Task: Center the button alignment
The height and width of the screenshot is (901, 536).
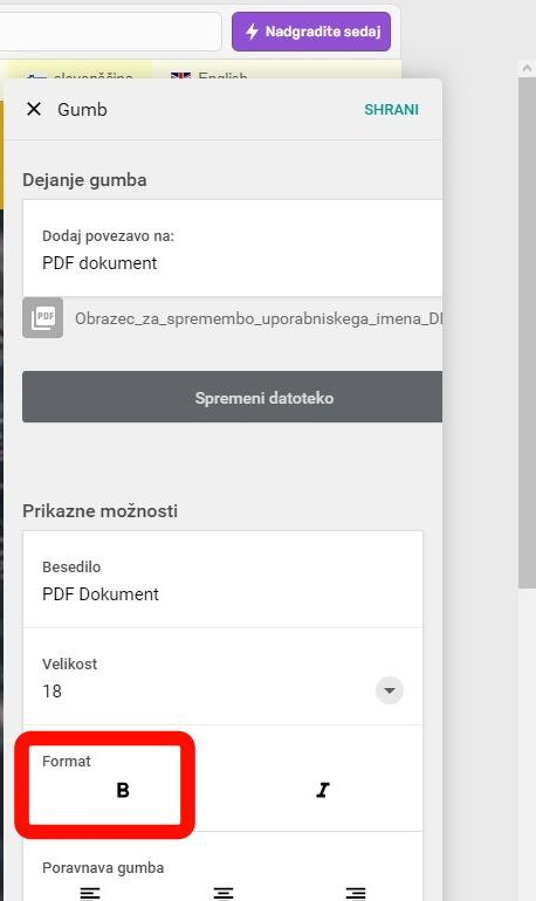Action: click(223, 893)
